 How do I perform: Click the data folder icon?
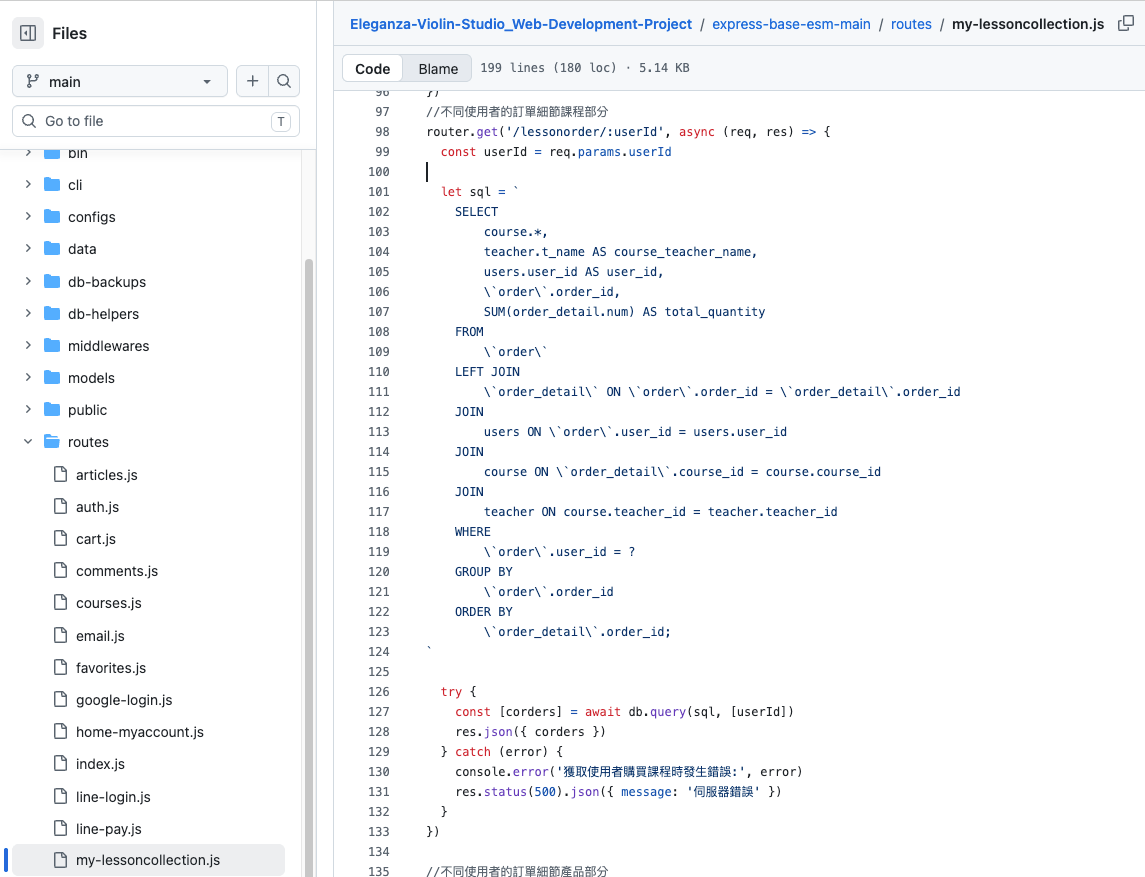tap(52, 249)
